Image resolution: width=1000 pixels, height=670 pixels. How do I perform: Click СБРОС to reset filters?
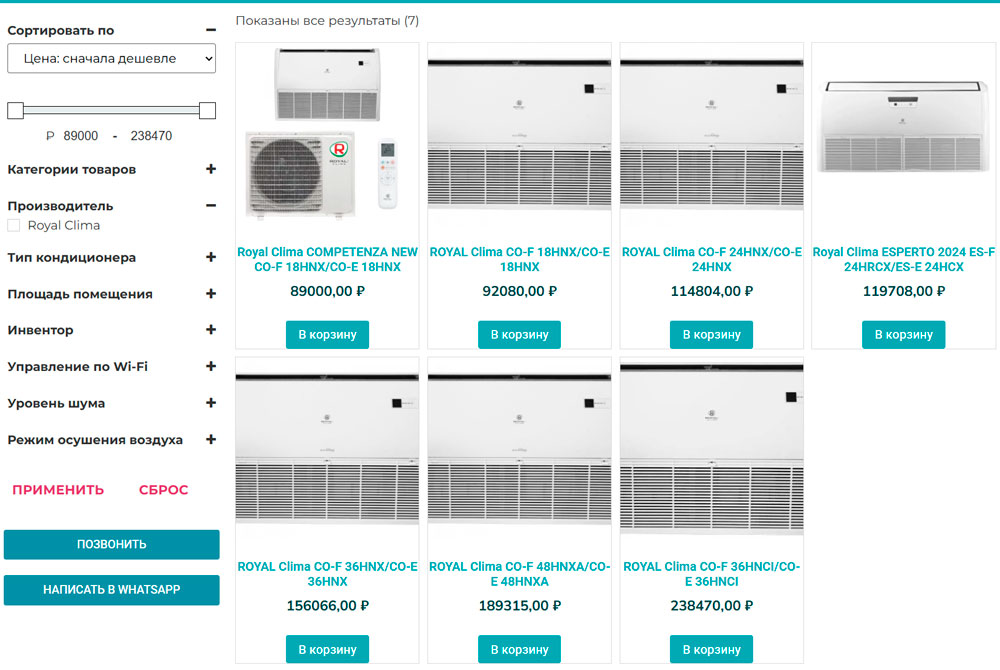coord(163,490)
